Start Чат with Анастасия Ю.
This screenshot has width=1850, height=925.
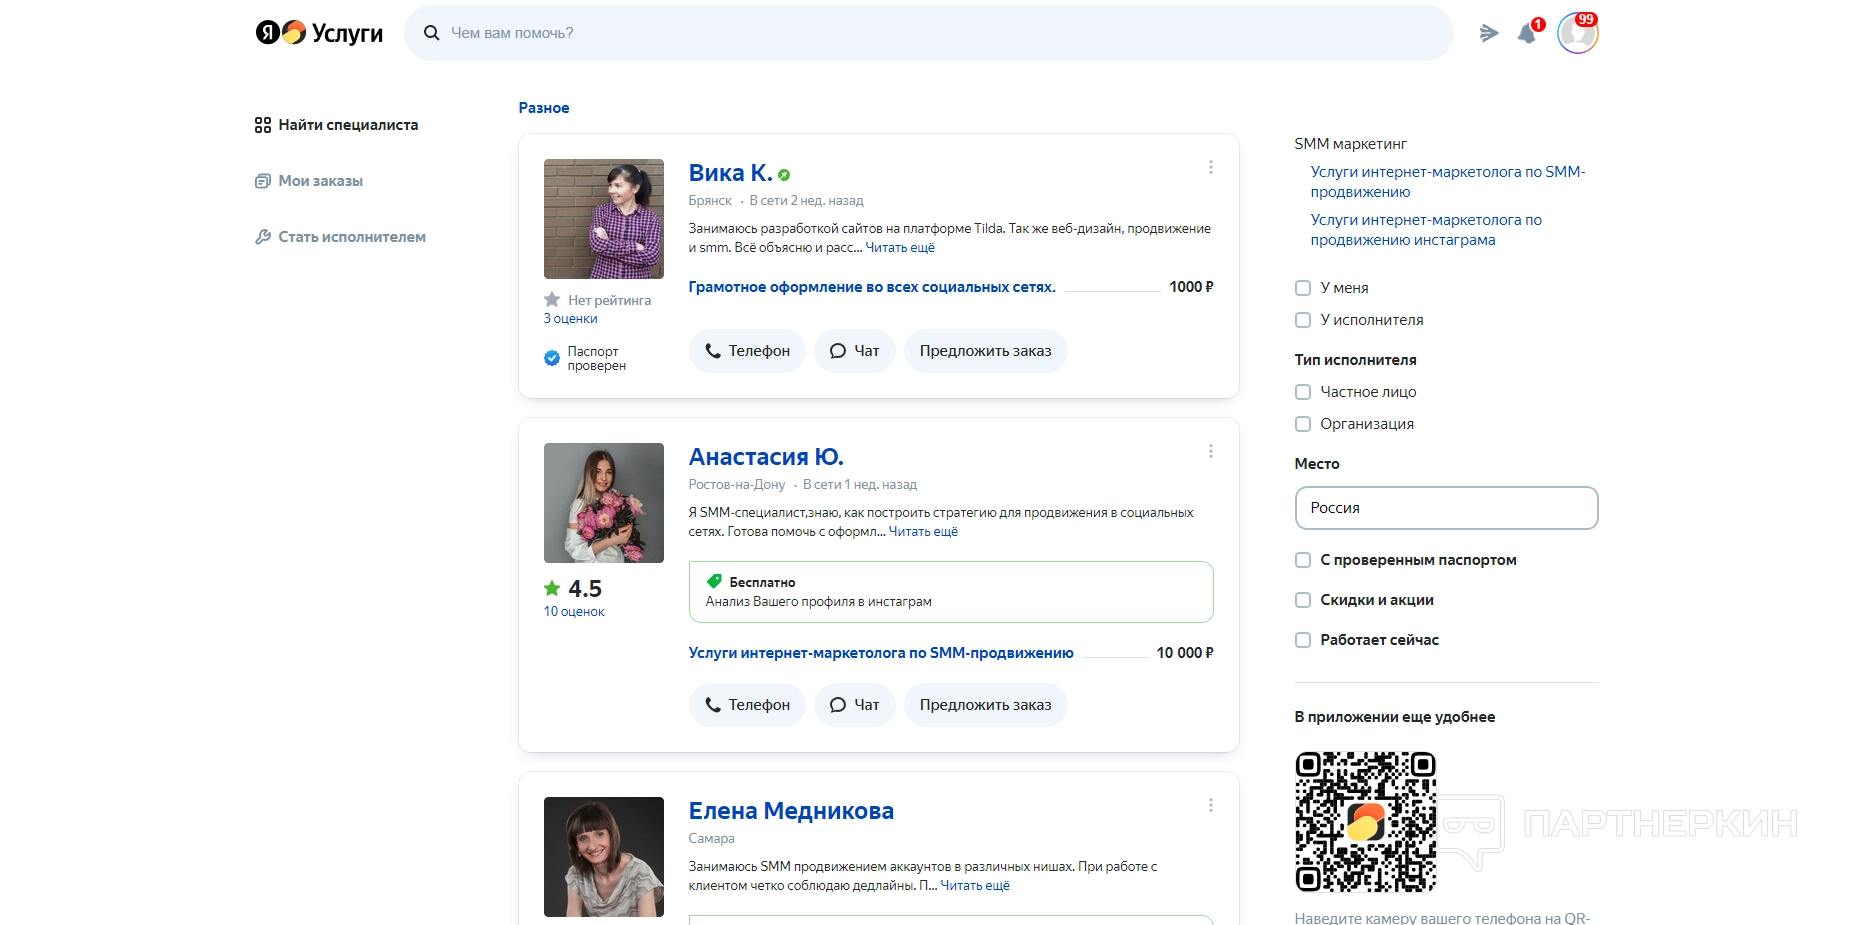(854, 705)
